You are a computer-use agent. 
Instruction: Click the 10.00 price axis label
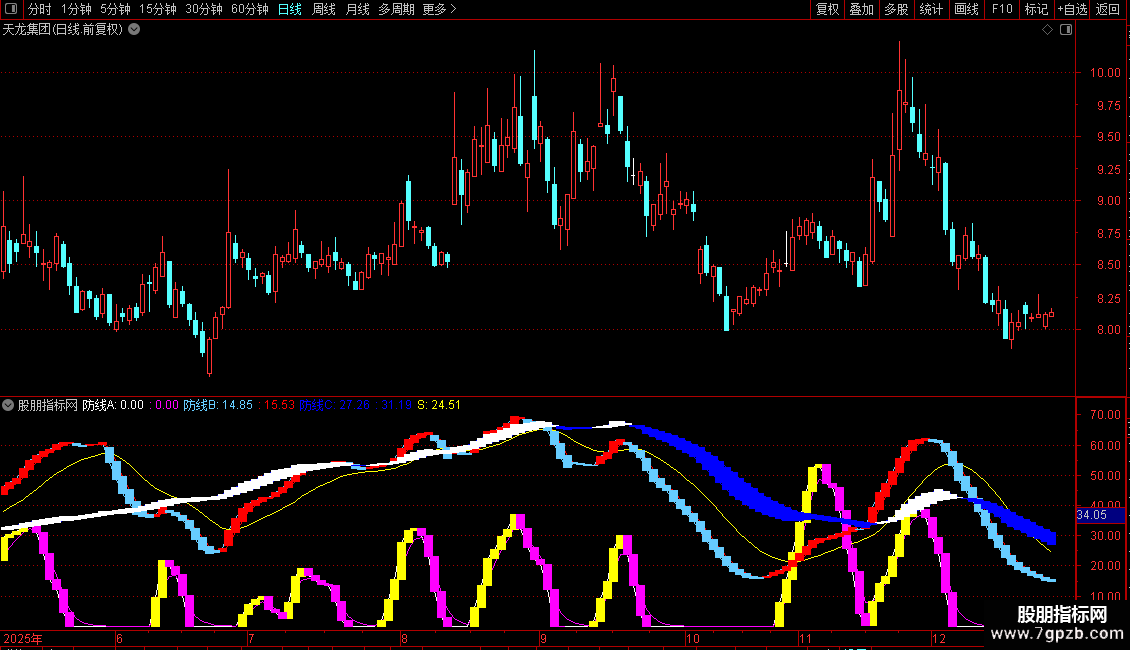point(1105,72)
